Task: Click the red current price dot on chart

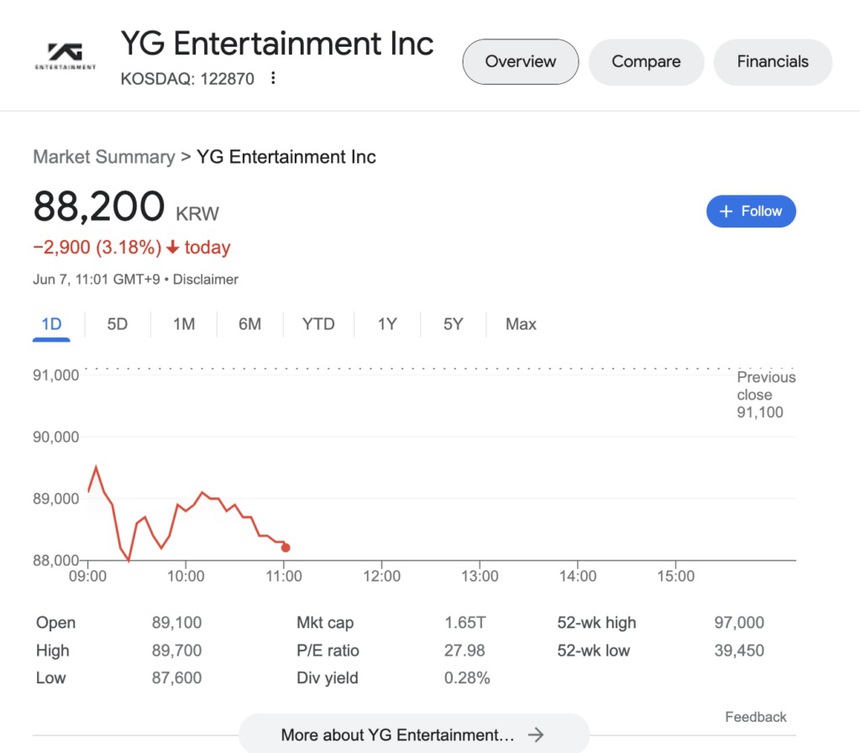Action: (x=286, y=548)
